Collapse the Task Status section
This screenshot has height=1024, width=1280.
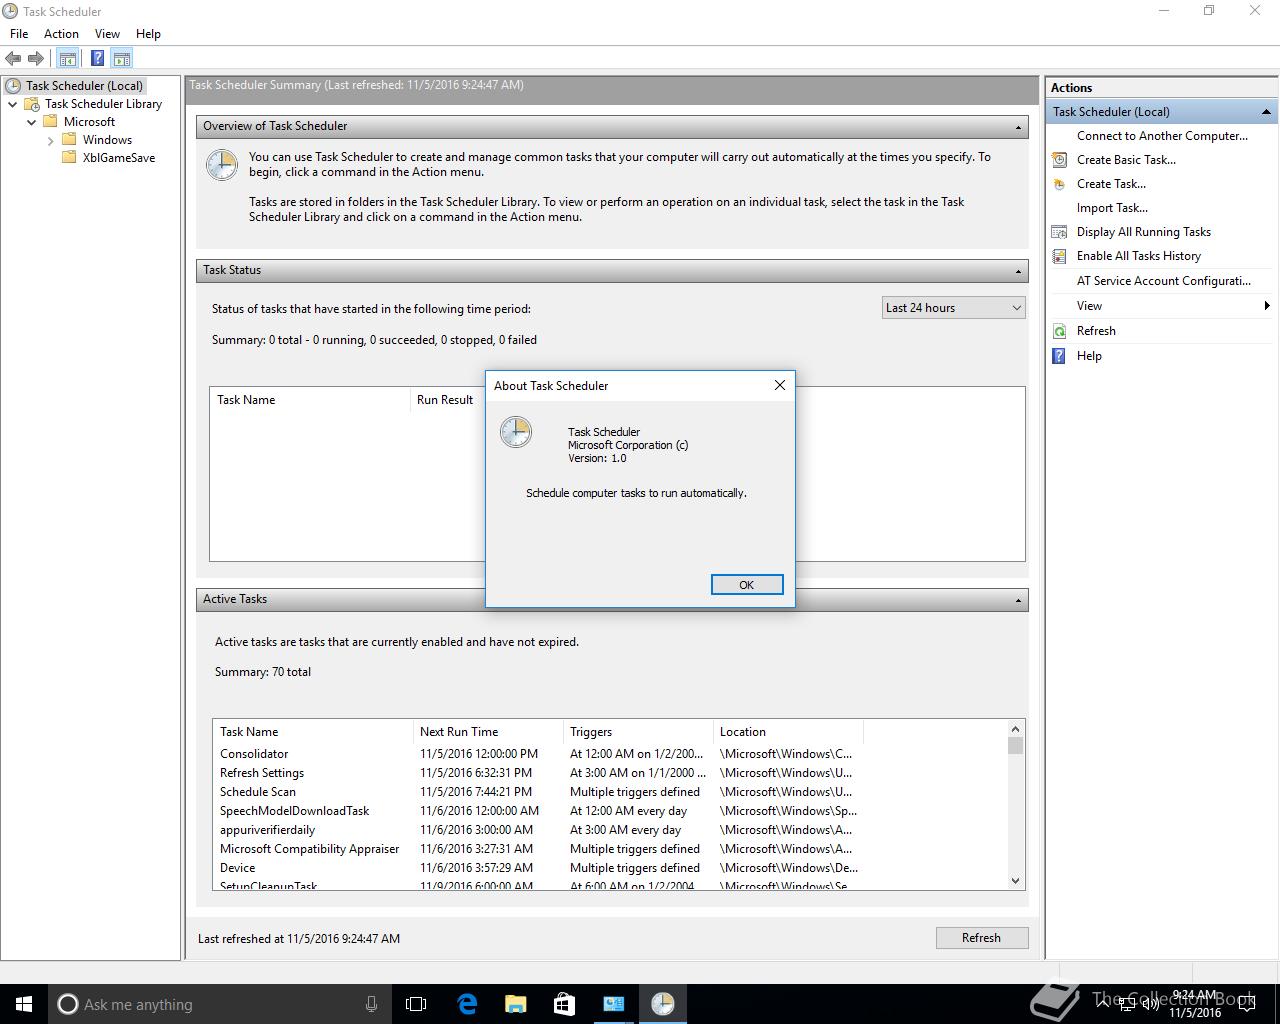[1018, 271]
